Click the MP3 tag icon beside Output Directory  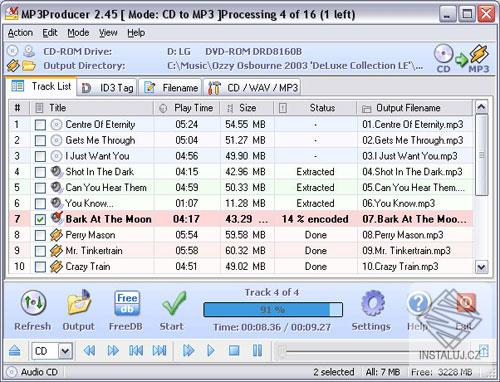13,66
